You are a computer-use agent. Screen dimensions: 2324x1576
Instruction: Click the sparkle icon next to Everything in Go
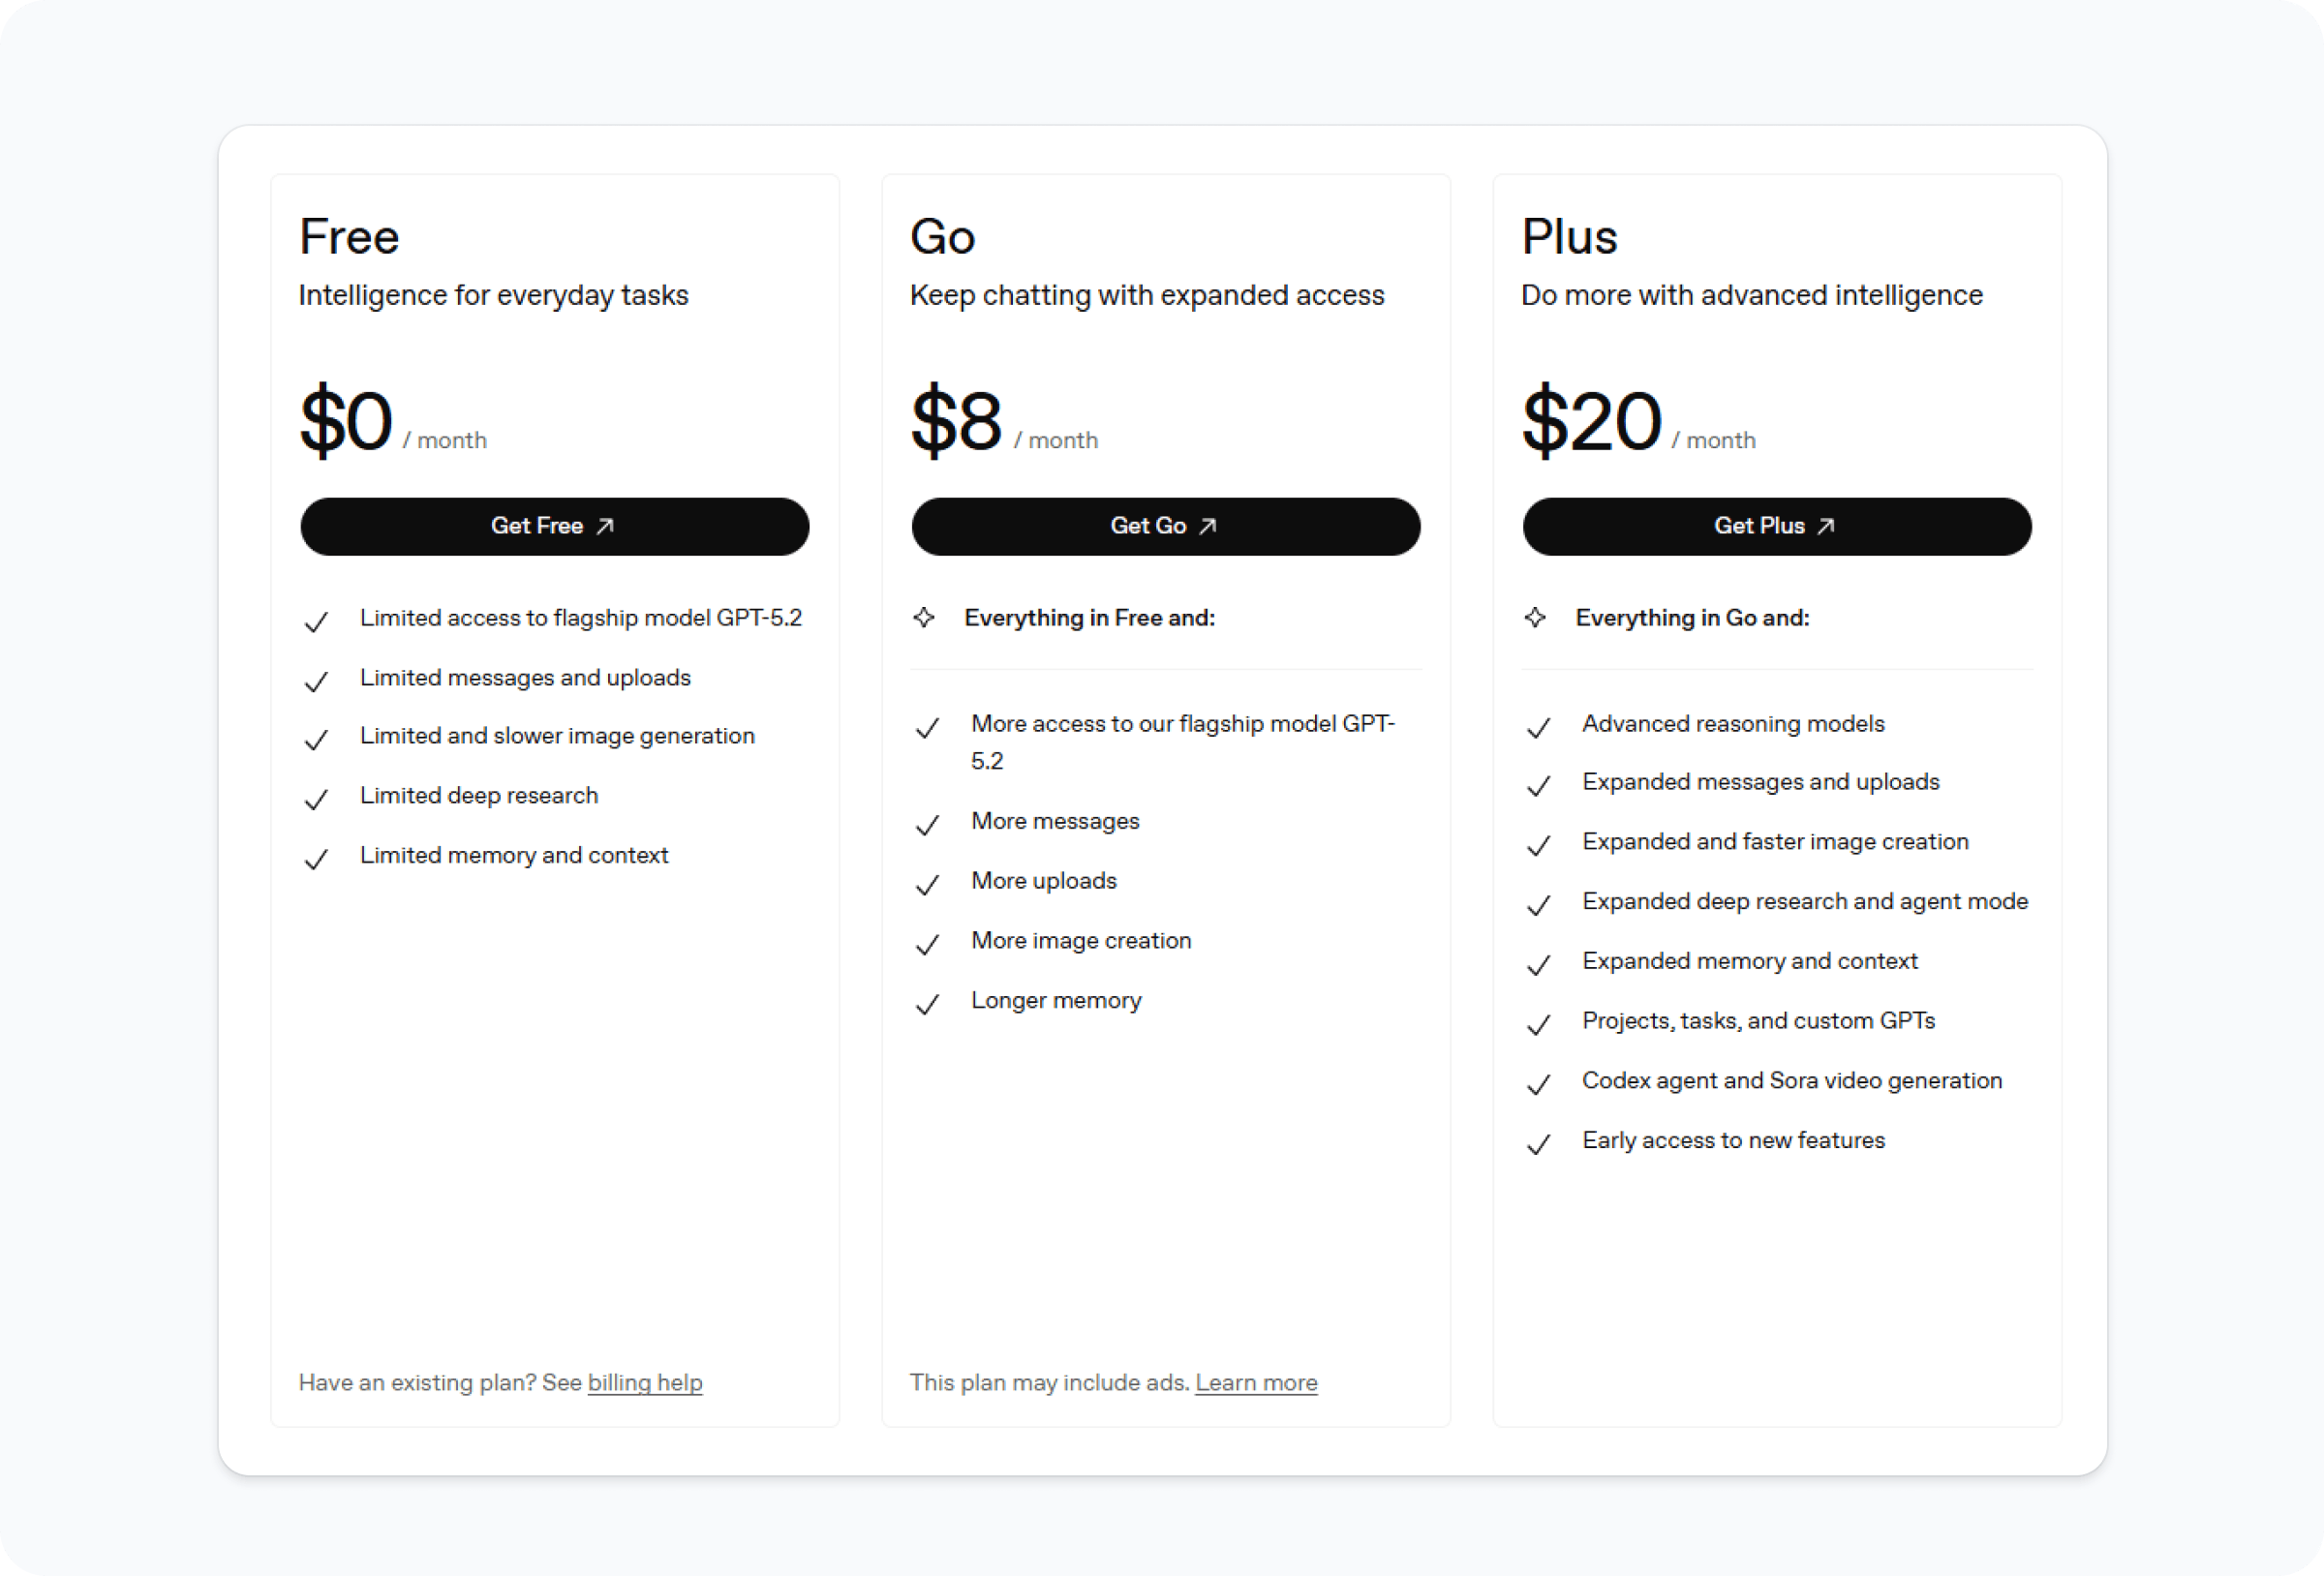click(1535, 618)
